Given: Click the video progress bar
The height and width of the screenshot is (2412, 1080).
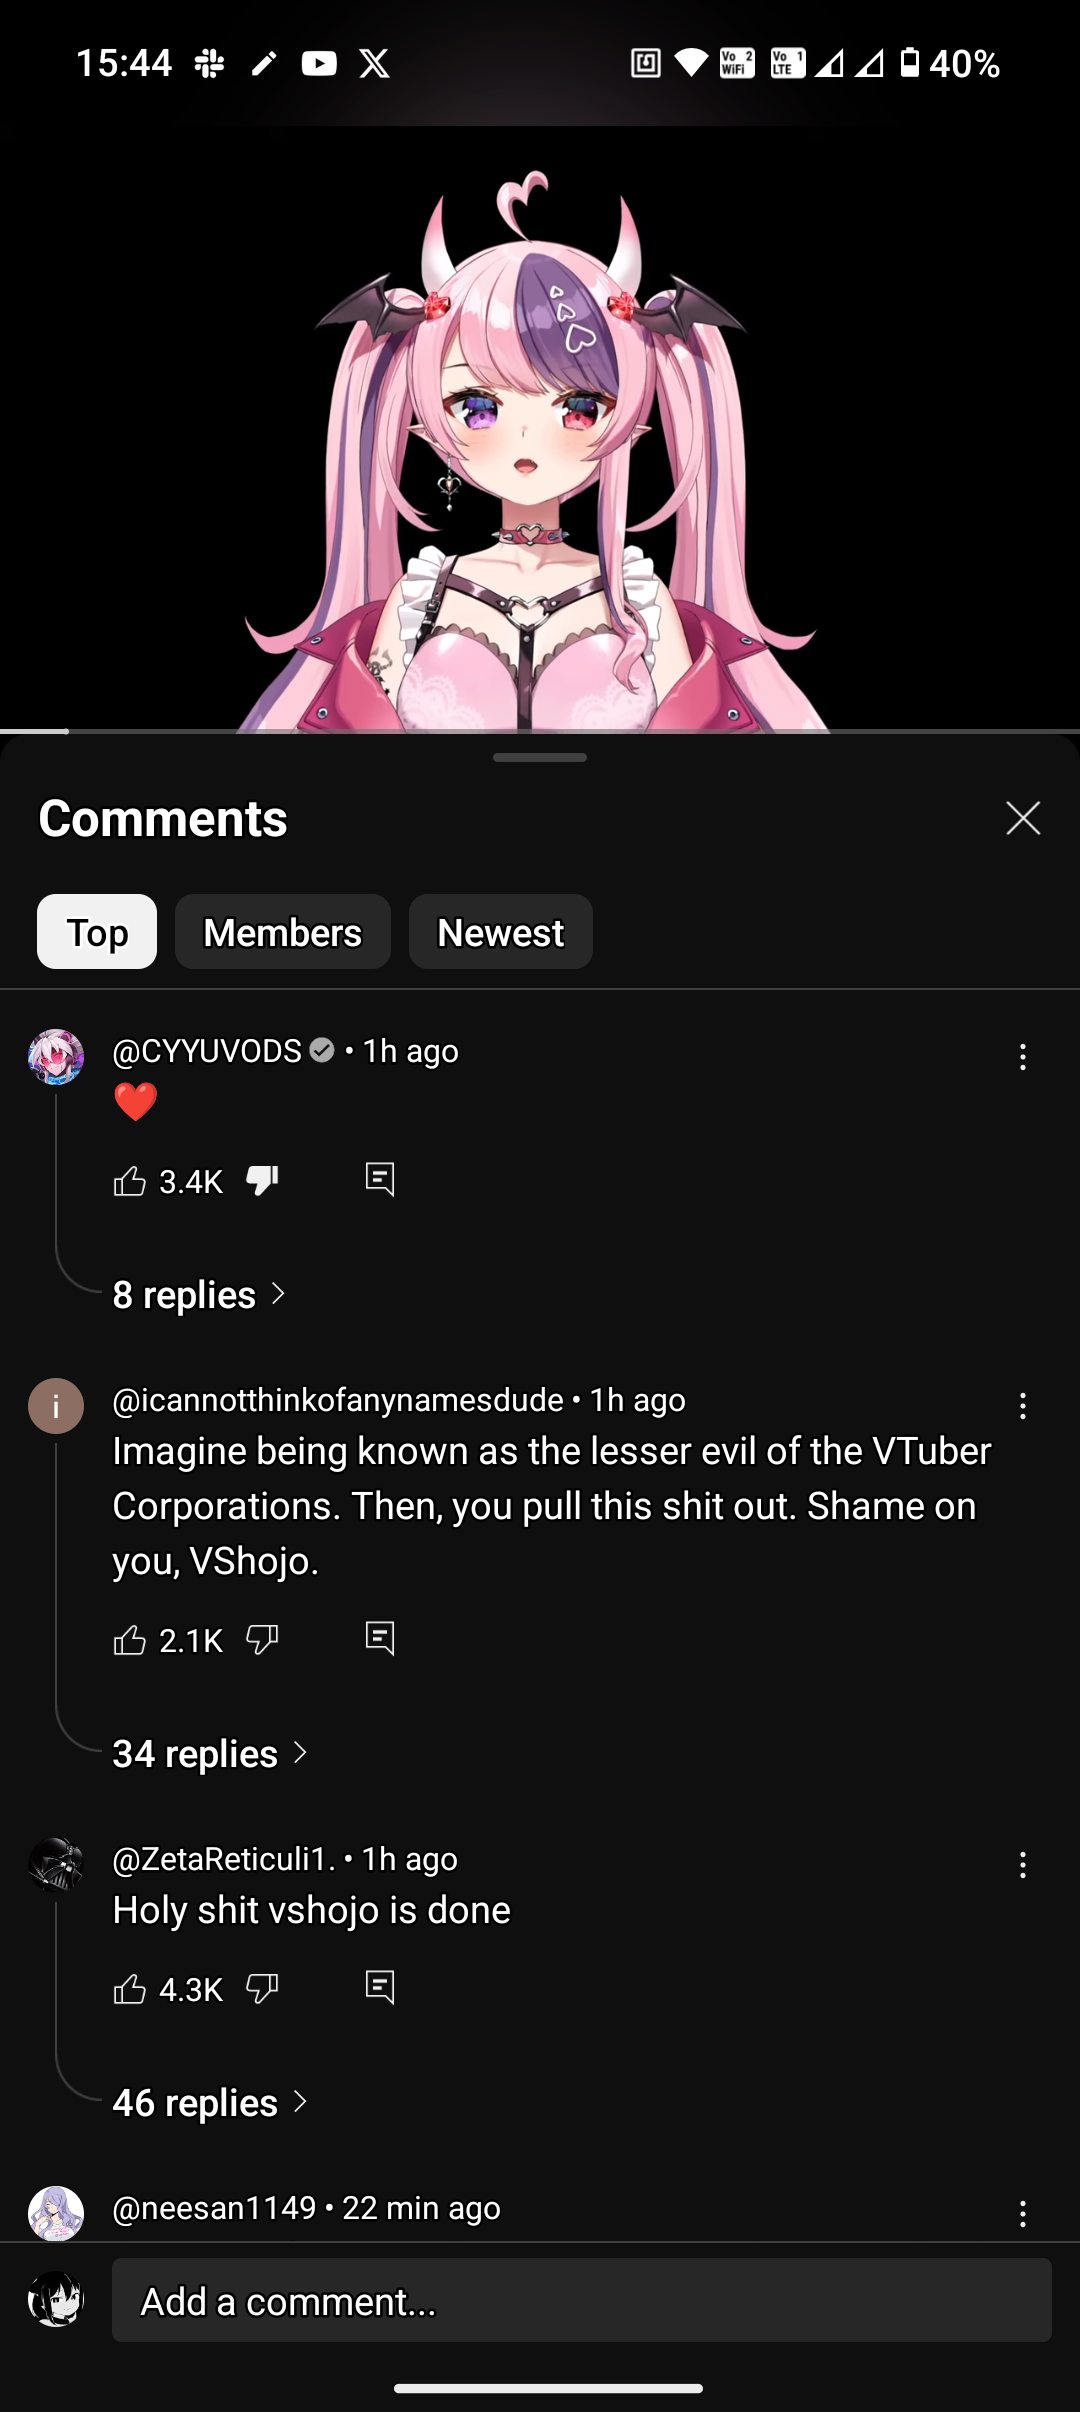Looking at the screenshot, I should pos(540,731).
